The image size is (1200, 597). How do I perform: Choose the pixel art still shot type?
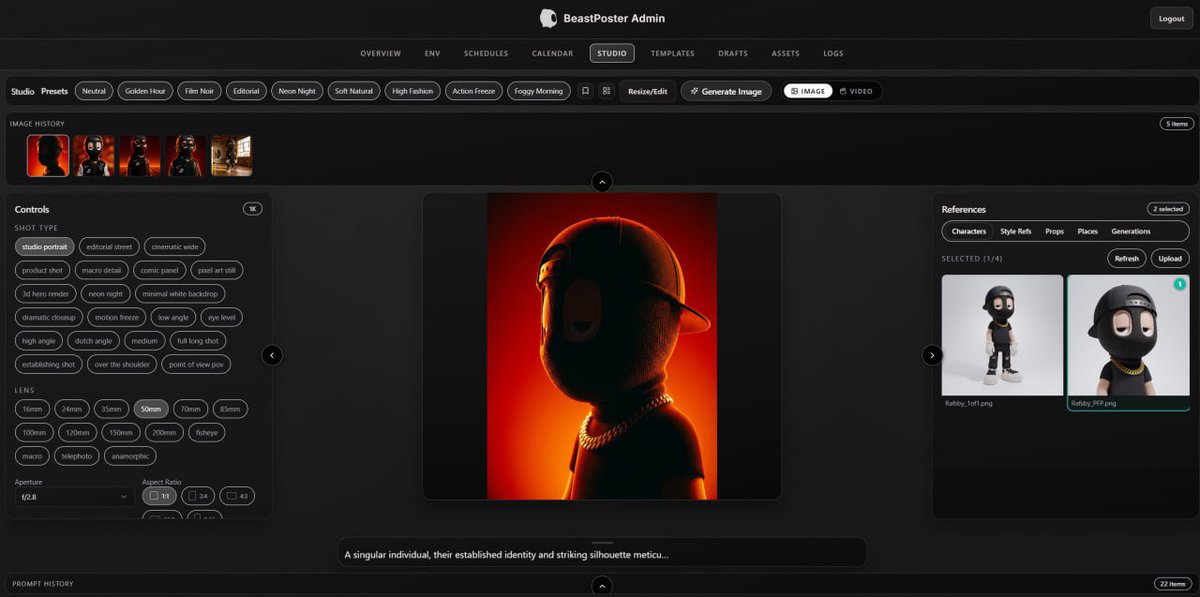click(x=217, y=270)
